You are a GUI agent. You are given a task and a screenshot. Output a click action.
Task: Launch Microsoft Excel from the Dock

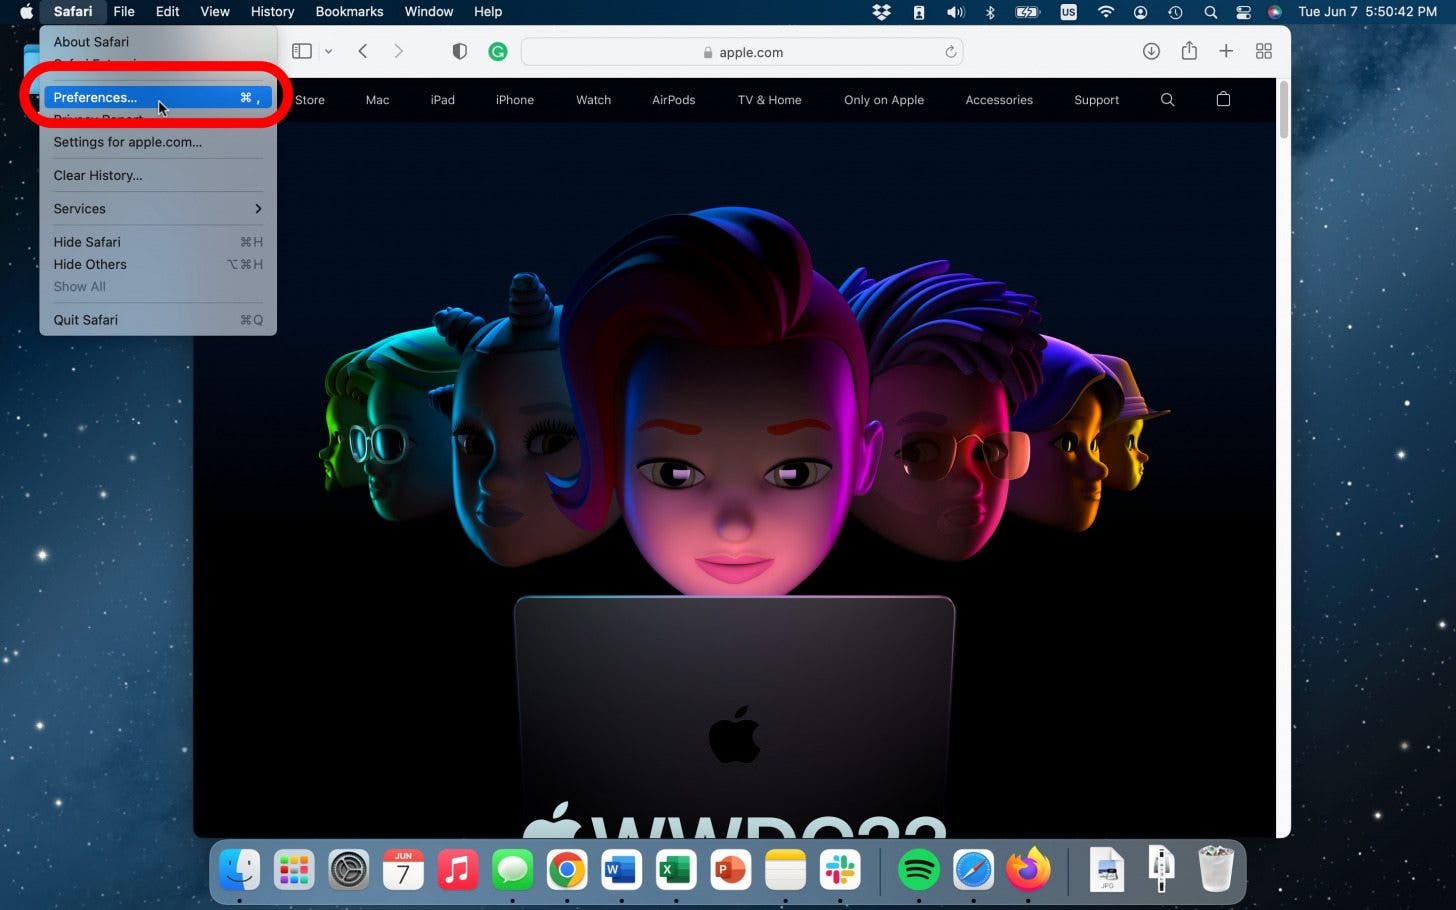[x=676, y=870]
